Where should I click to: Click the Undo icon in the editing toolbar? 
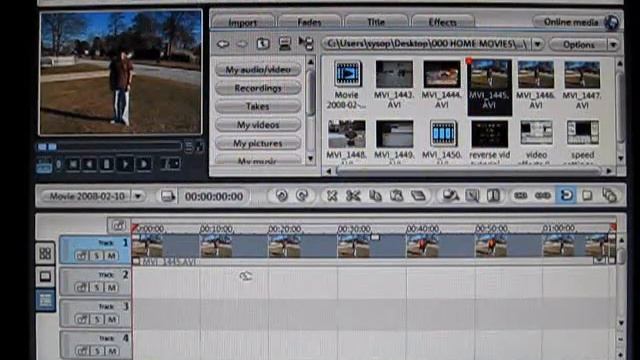[281, 196]
